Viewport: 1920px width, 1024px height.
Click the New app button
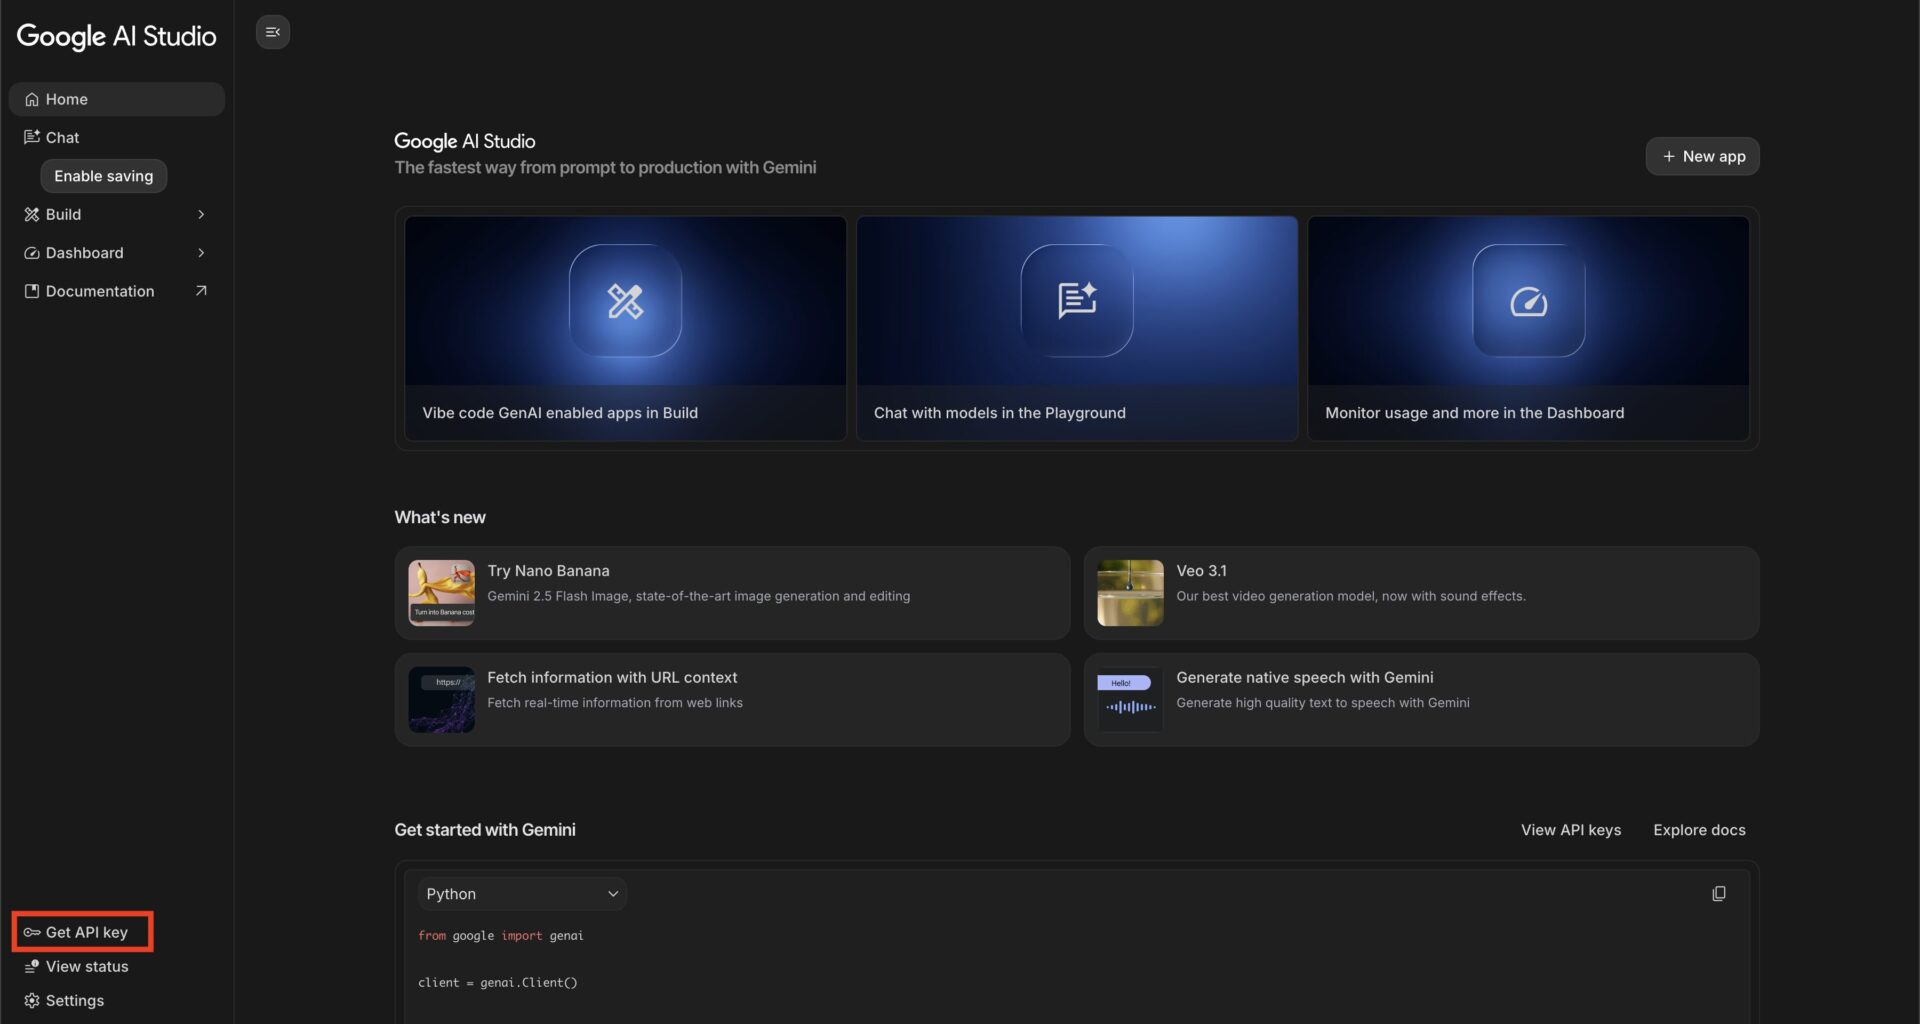1702,156
